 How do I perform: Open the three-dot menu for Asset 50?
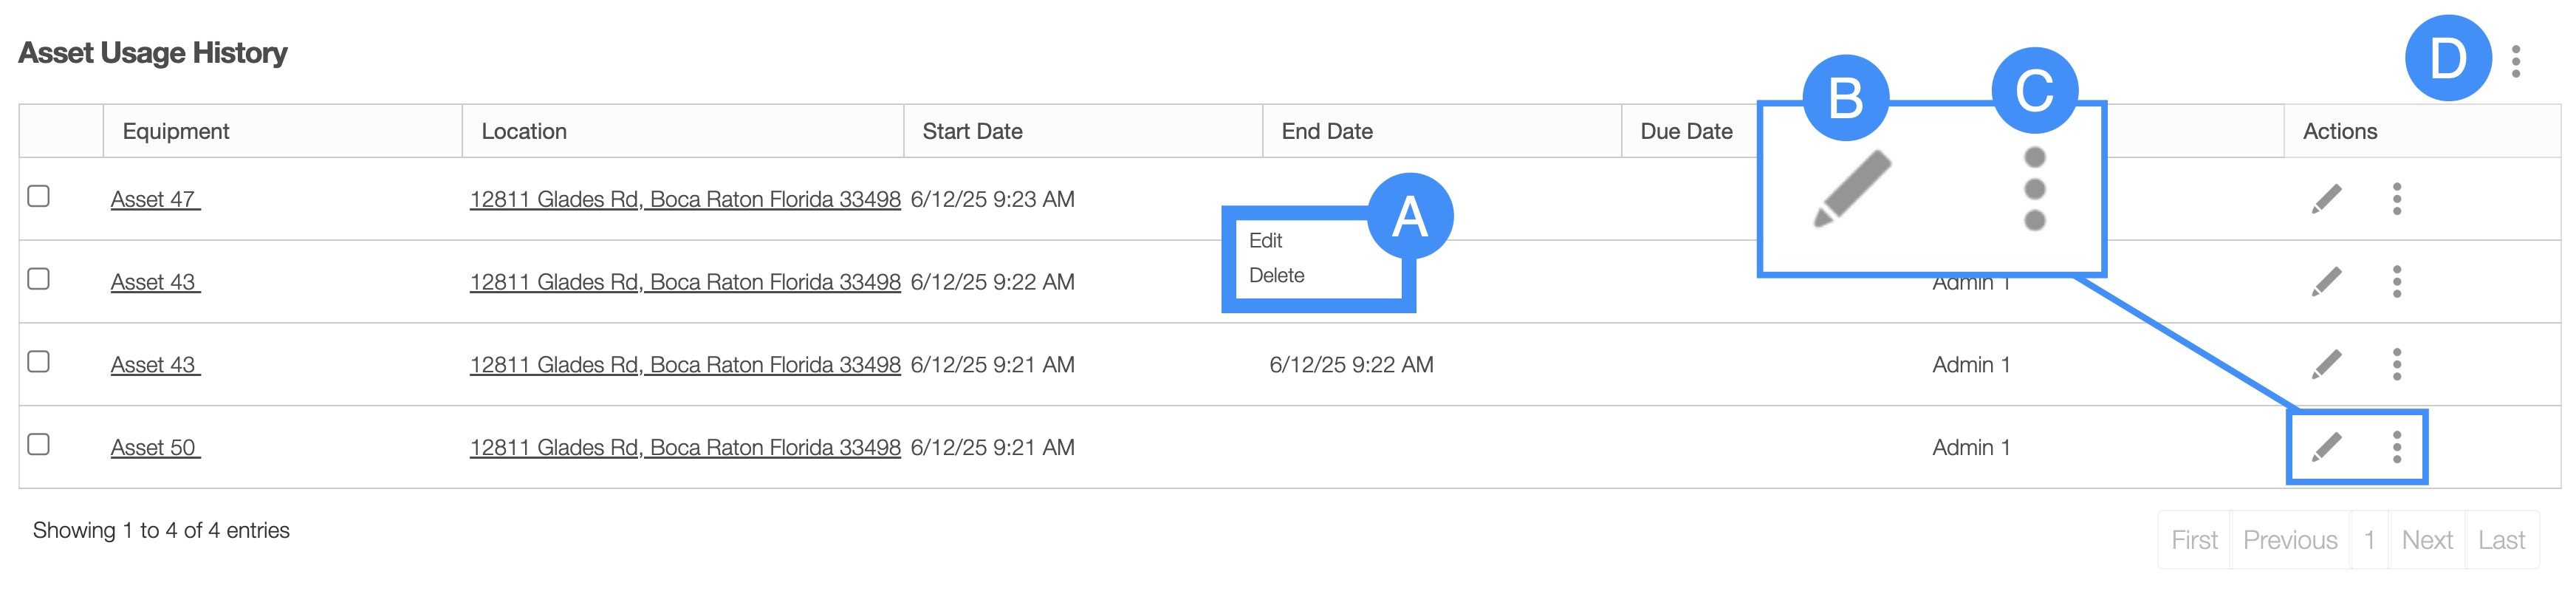(2396, 447)
